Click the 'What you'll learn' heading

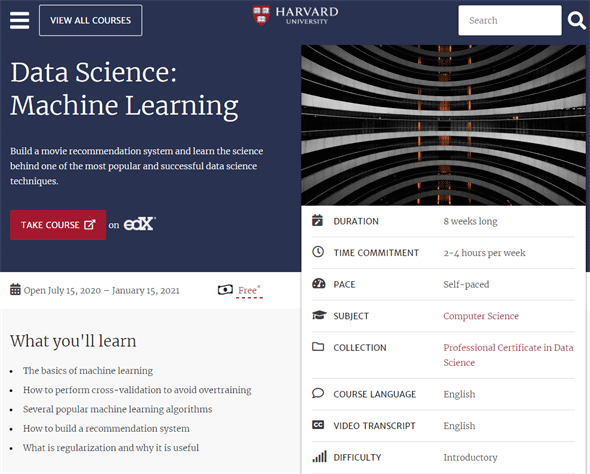[73, 341]
